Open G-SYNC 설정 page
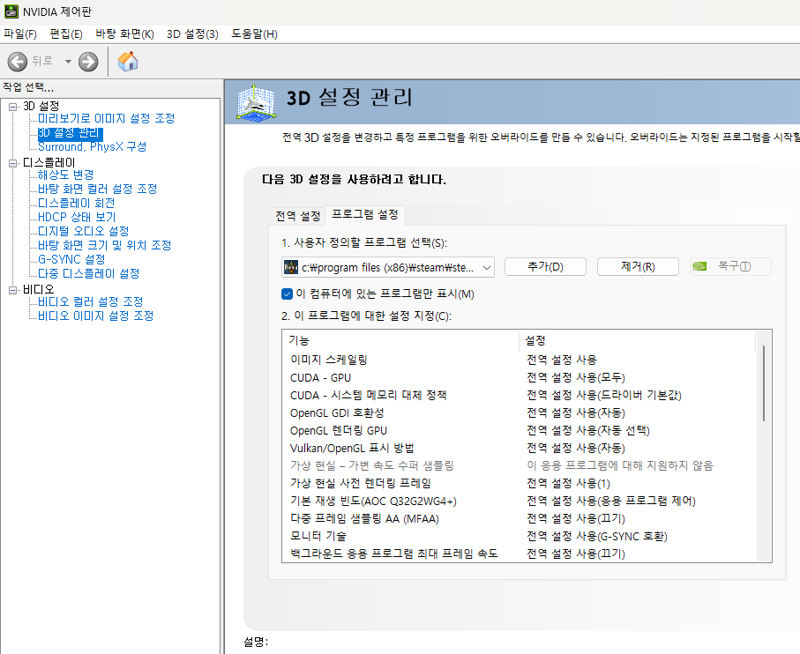This screenshot has width=800, height=654. 71,260
